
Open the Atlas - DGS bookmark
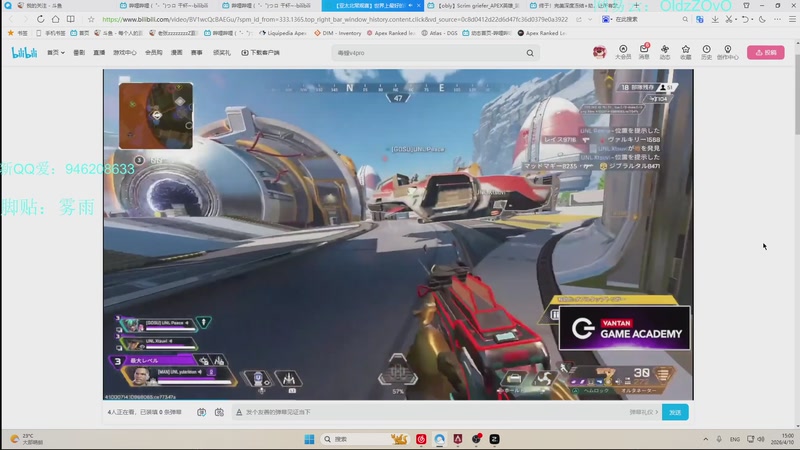click(439, 33)
